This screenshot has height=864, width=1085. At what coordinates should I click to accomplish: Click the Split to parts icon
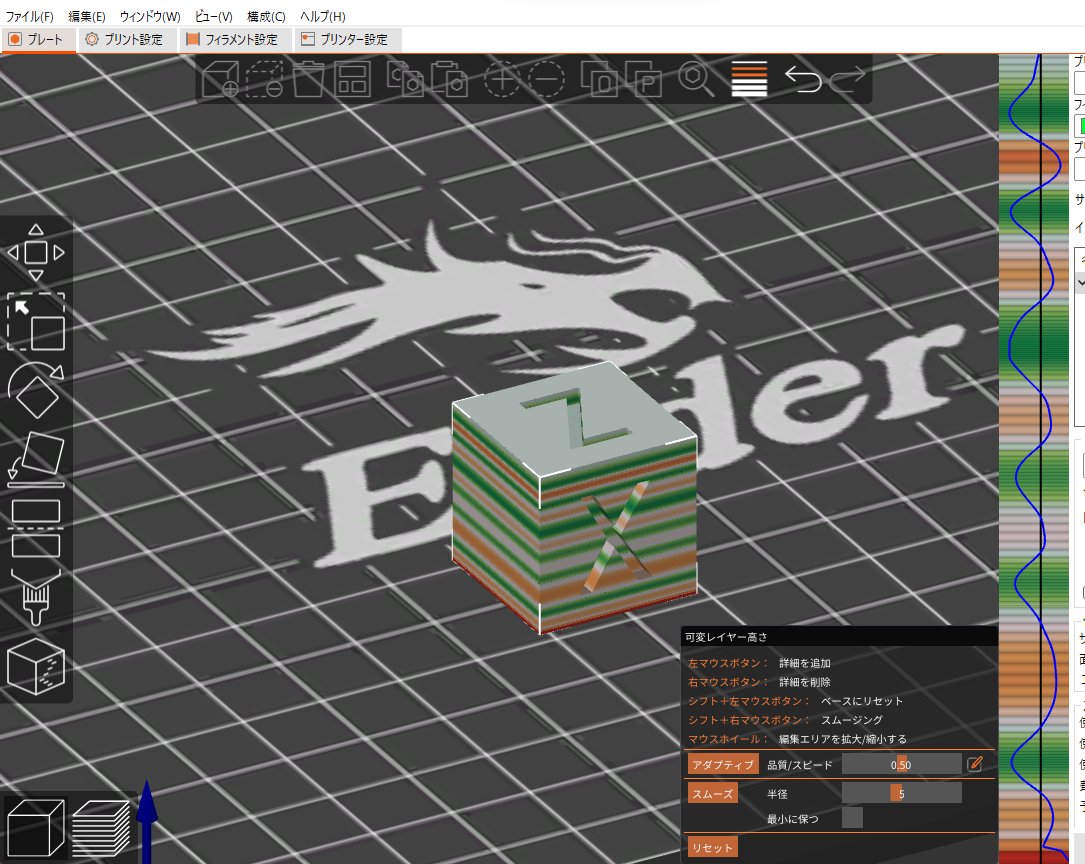click(644, 79)
